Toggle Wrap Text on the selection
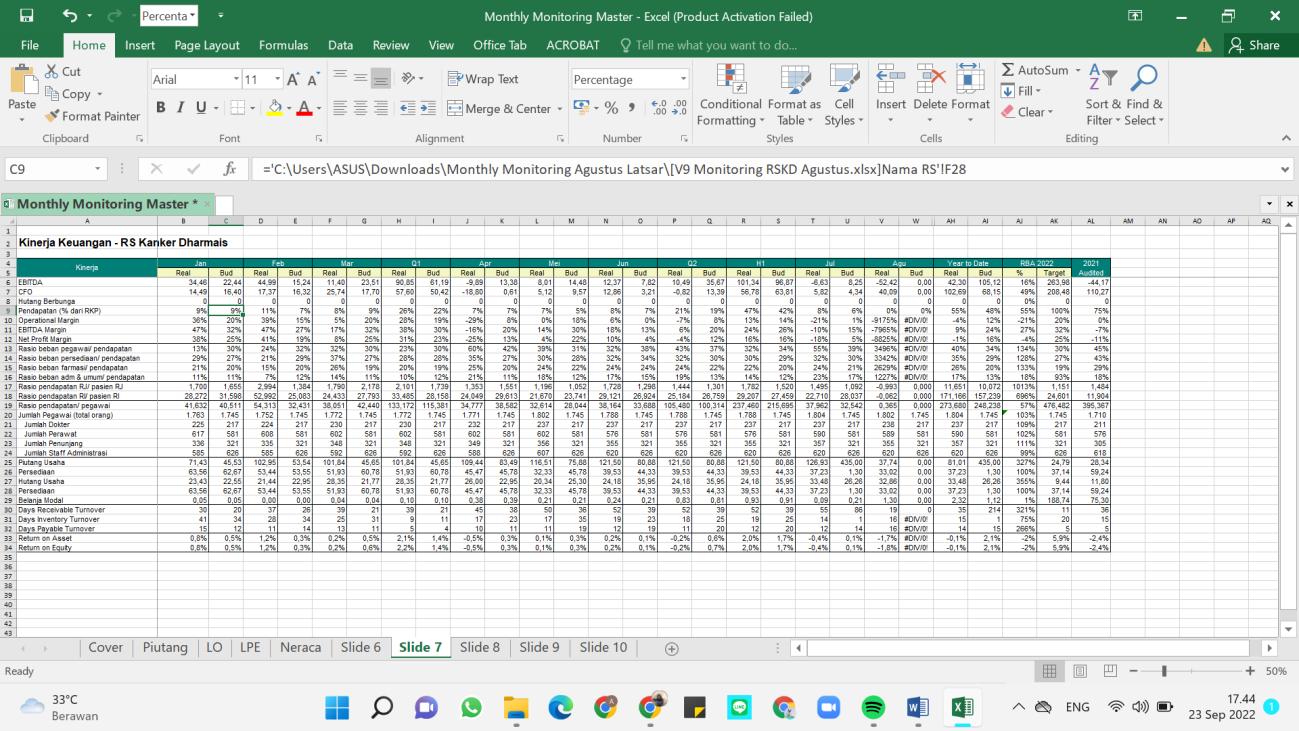The image size is (1299, 731). click(x=483, y=79)
